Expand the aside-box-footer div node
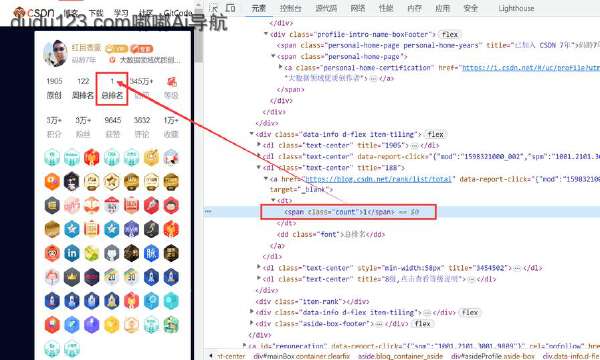 tap(251, 323)
